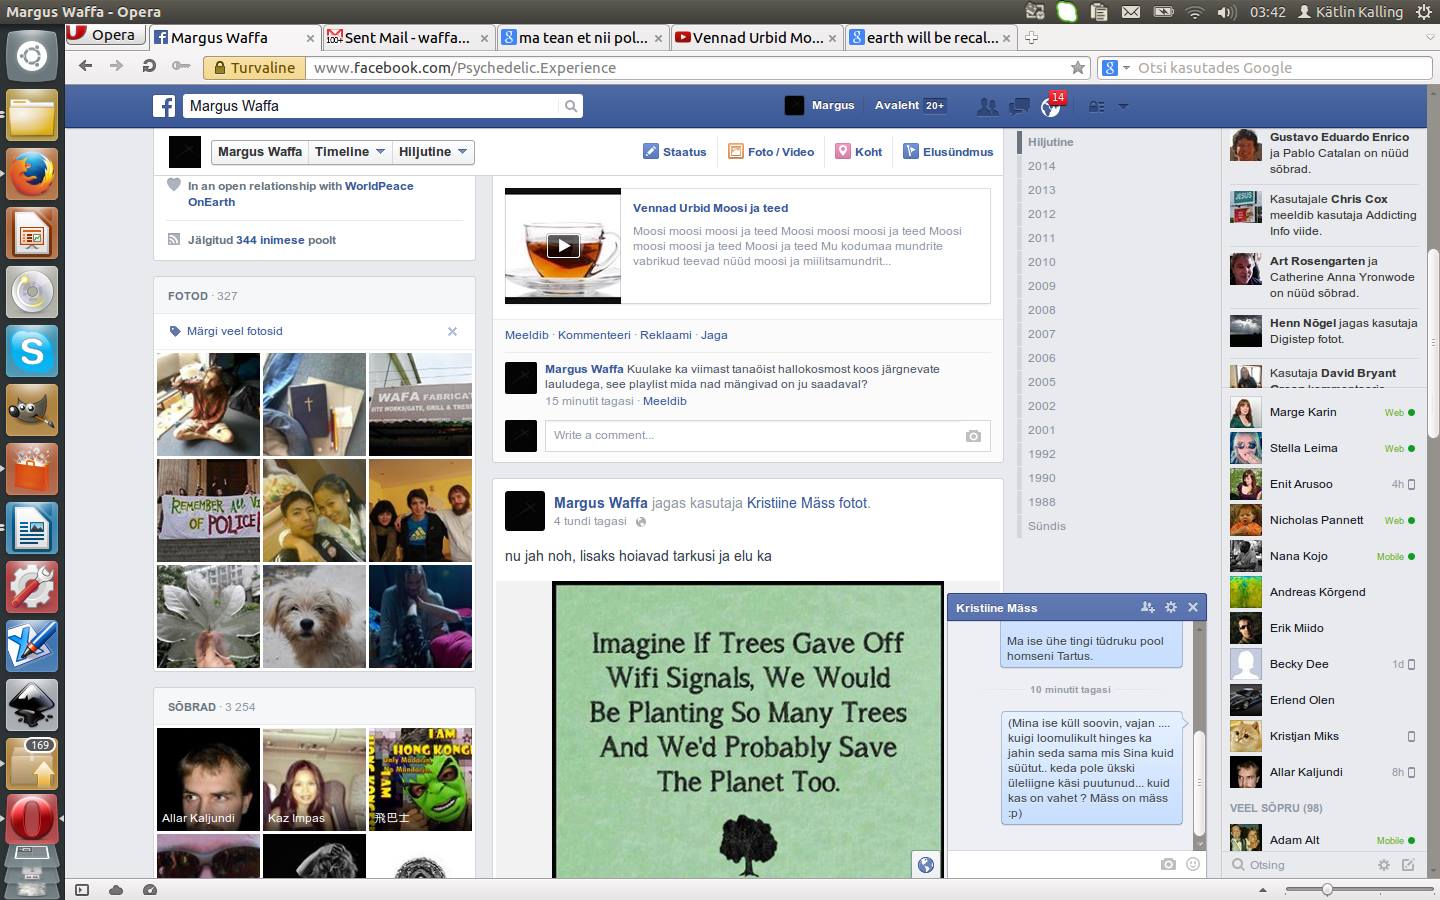Viewport: 1440px width, 900px height.
Task: Click Jaga share link under video post
Action: click(714, 335)
